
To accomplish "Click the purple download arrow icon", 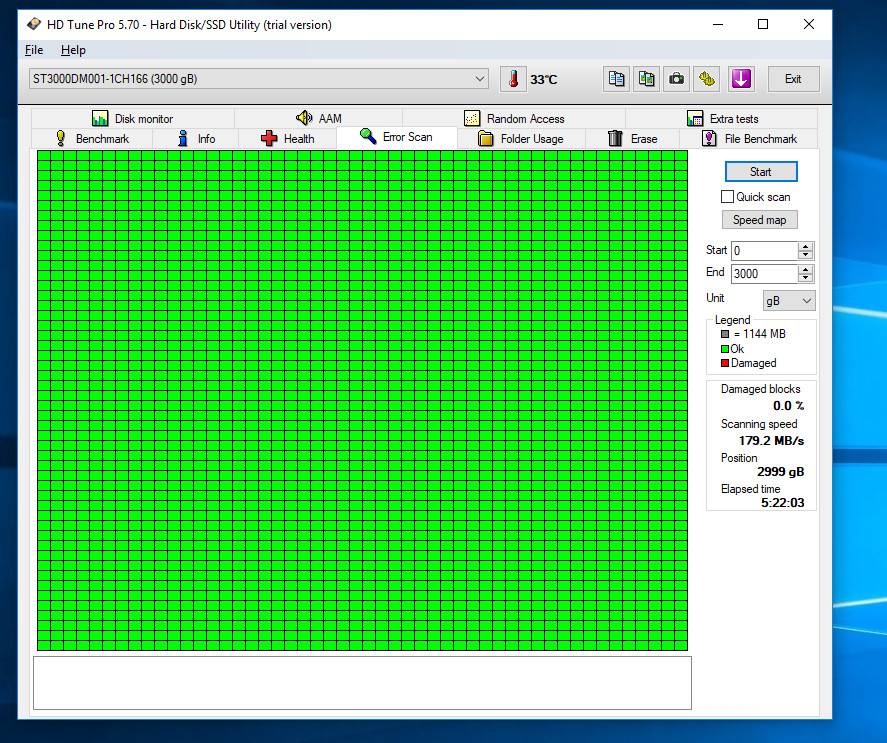I will pyautogui.click(x=741, y=79).
